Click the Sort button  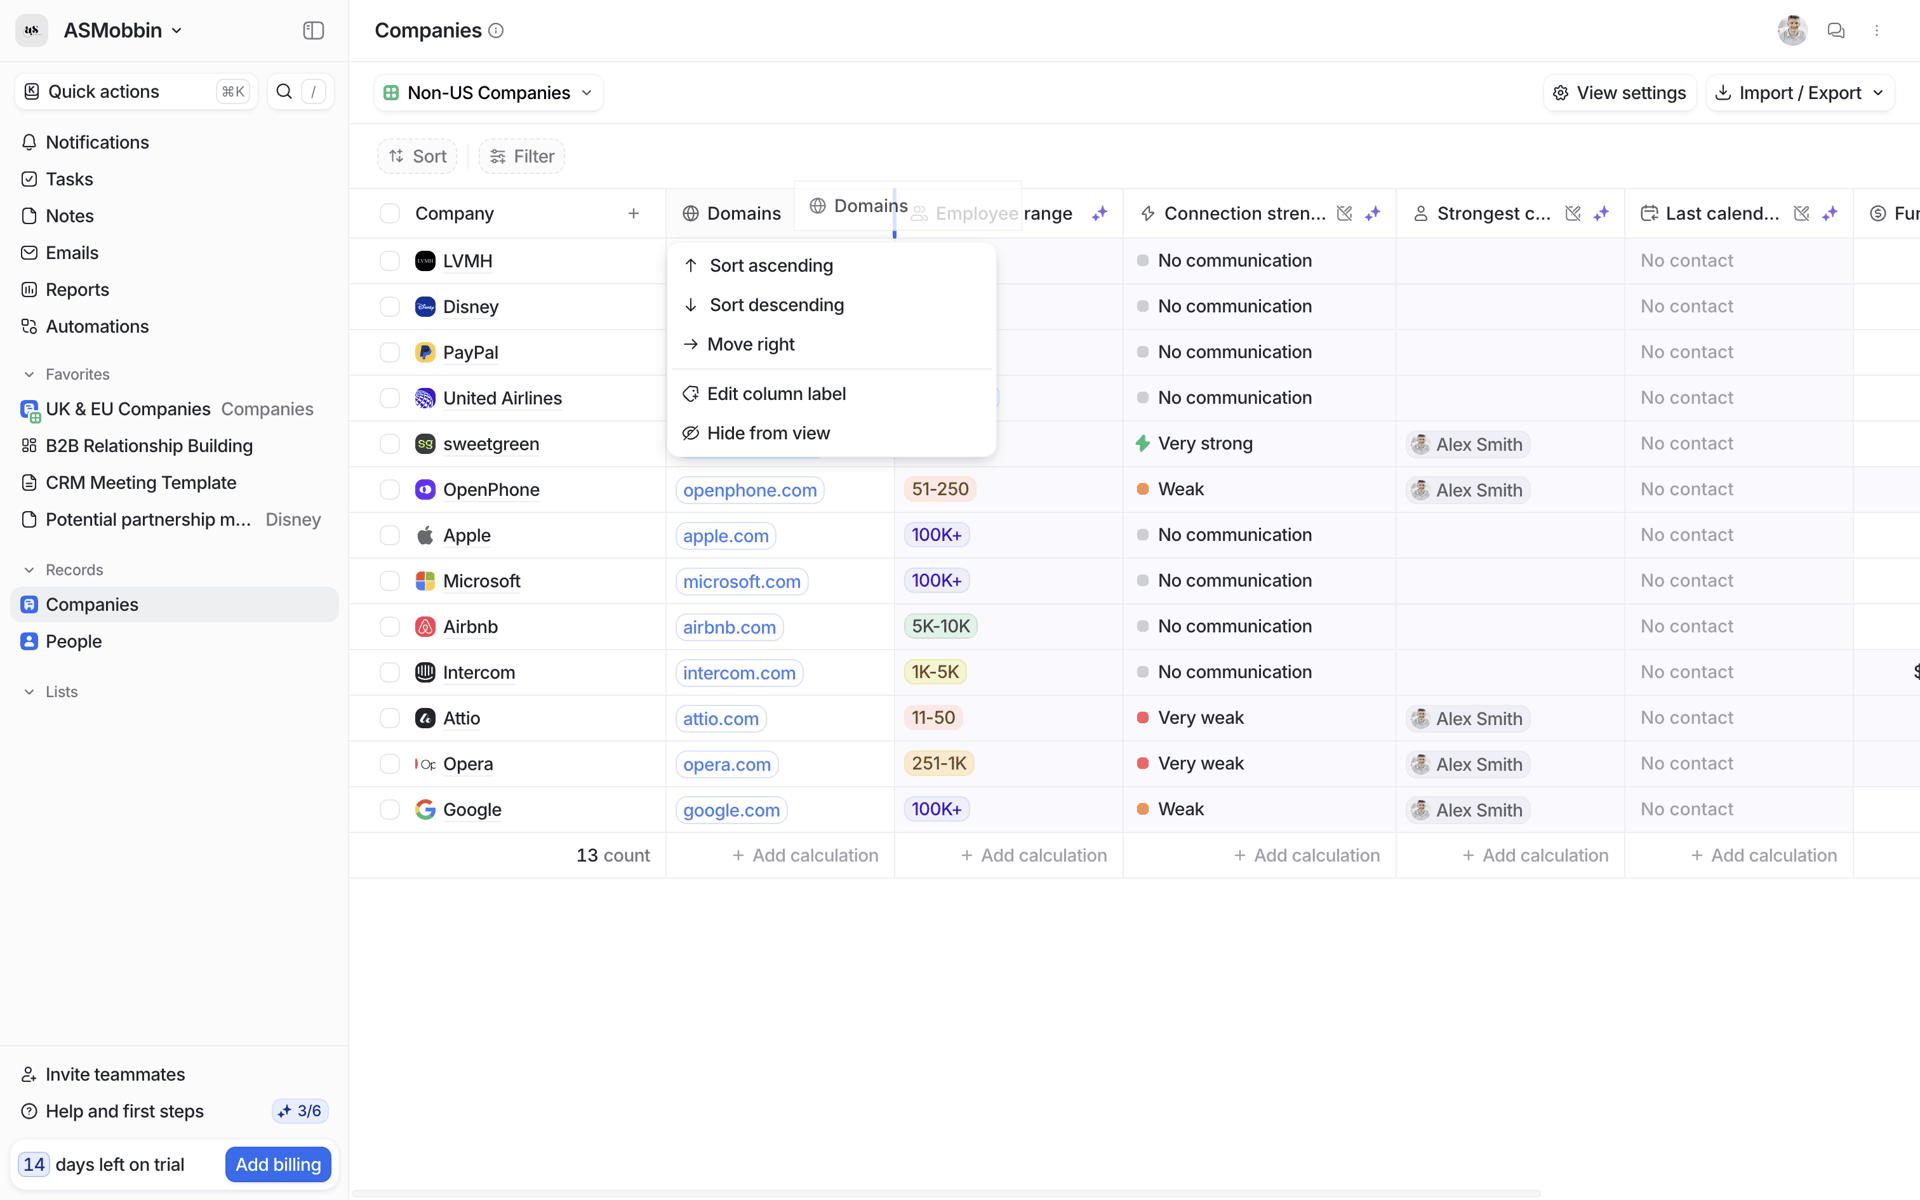[417, 156]
